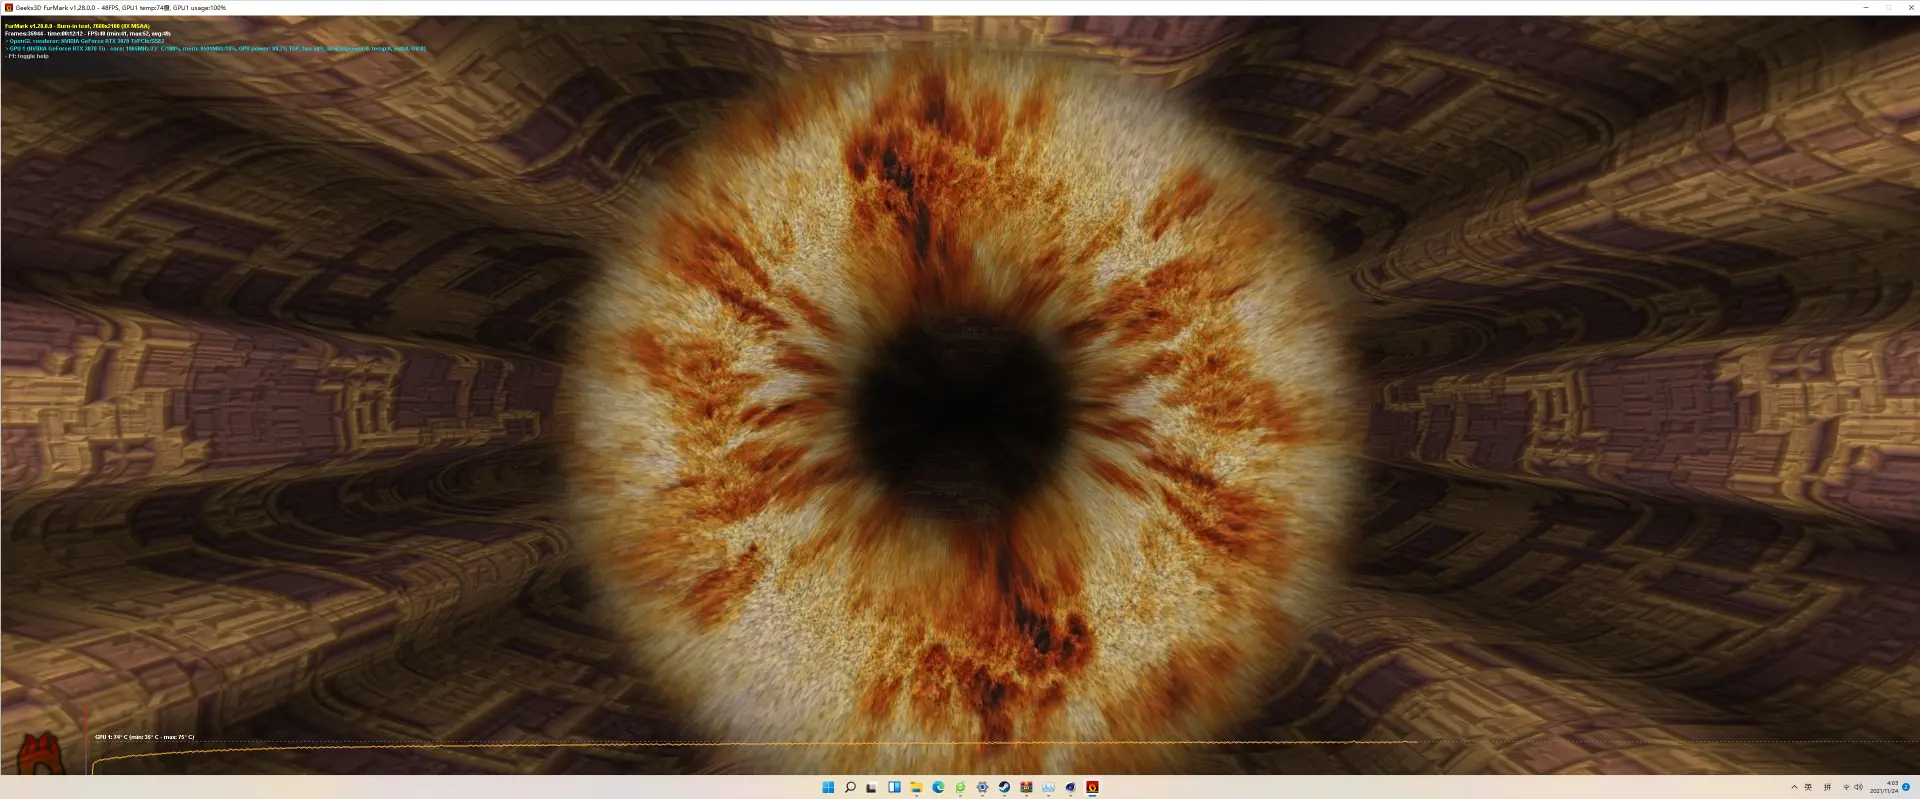Click the 'F1: toggle help' hint text
Viewport: 1920px width, 799px height.
(x=27, y=56)
